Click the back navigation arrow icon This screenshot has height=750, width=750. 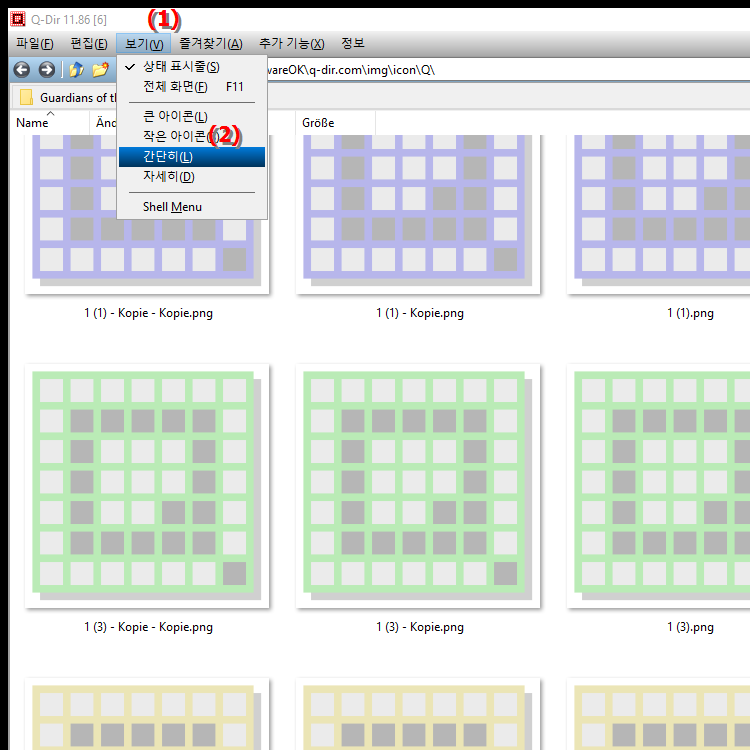point(21,70)
